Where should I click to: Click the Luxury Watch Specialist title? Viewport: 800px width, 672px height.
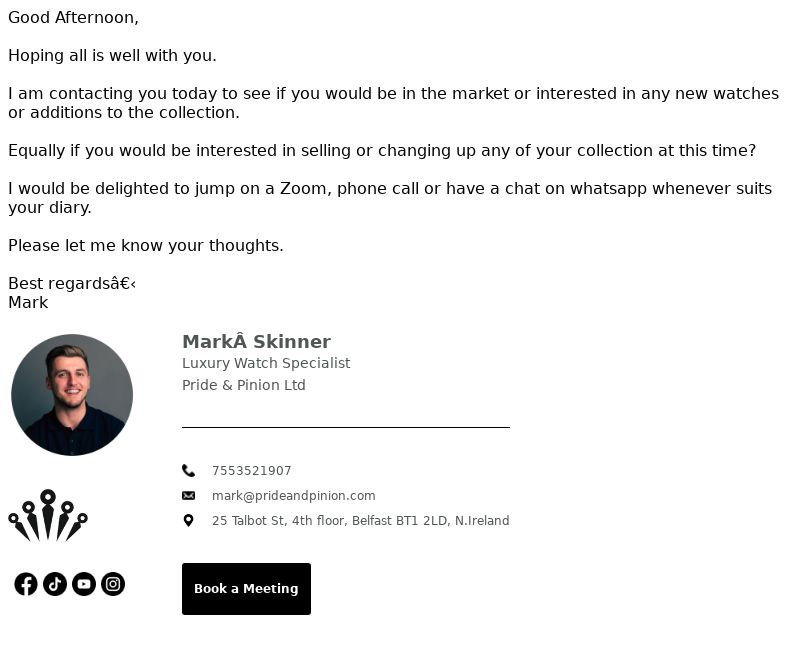[266, 363]
